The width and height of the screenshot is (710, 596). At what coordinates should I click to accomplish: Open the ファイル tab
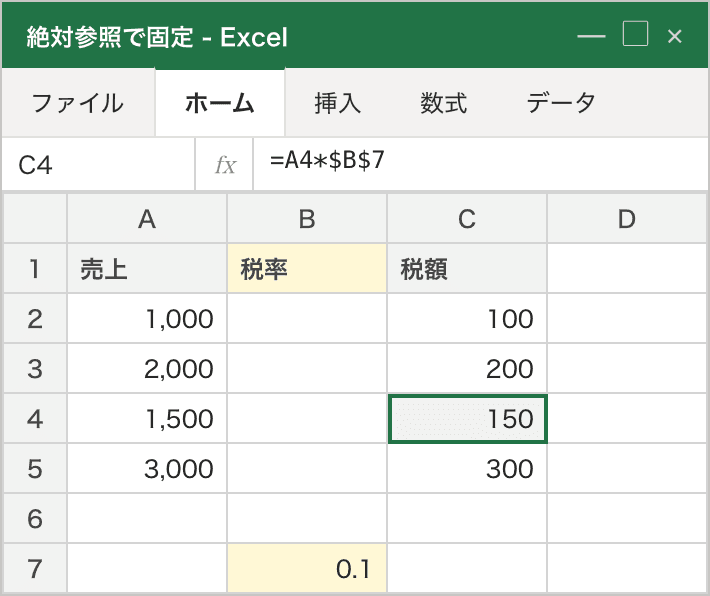[78, 103]
